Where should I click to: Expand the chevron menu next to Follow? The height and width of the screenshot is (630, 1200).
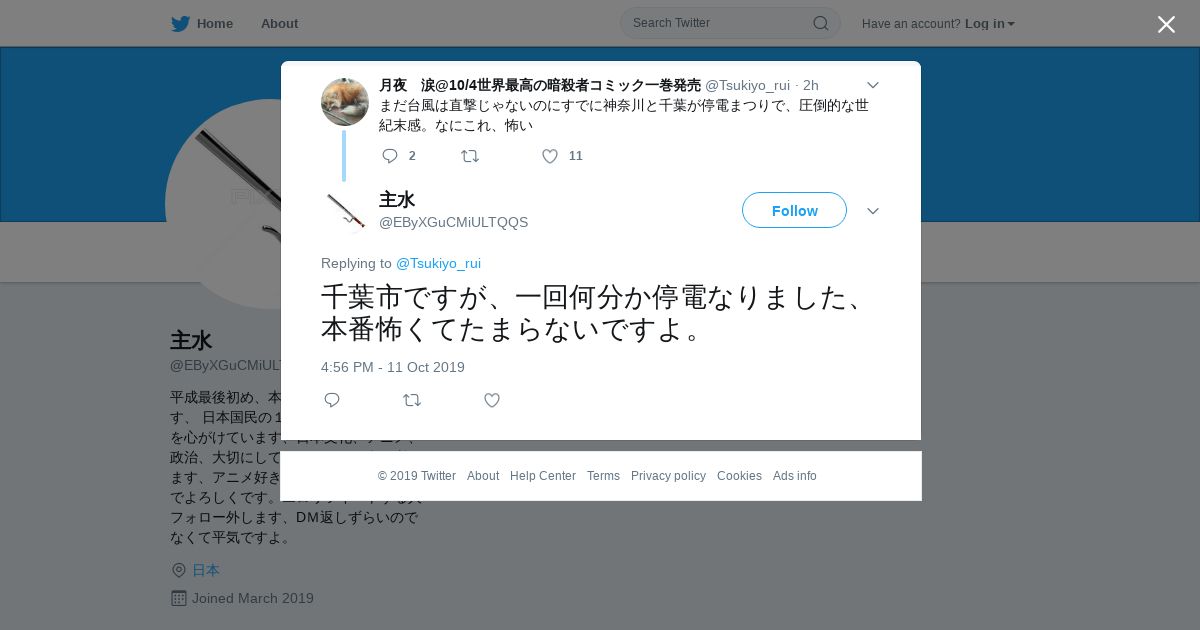(872, 211)
